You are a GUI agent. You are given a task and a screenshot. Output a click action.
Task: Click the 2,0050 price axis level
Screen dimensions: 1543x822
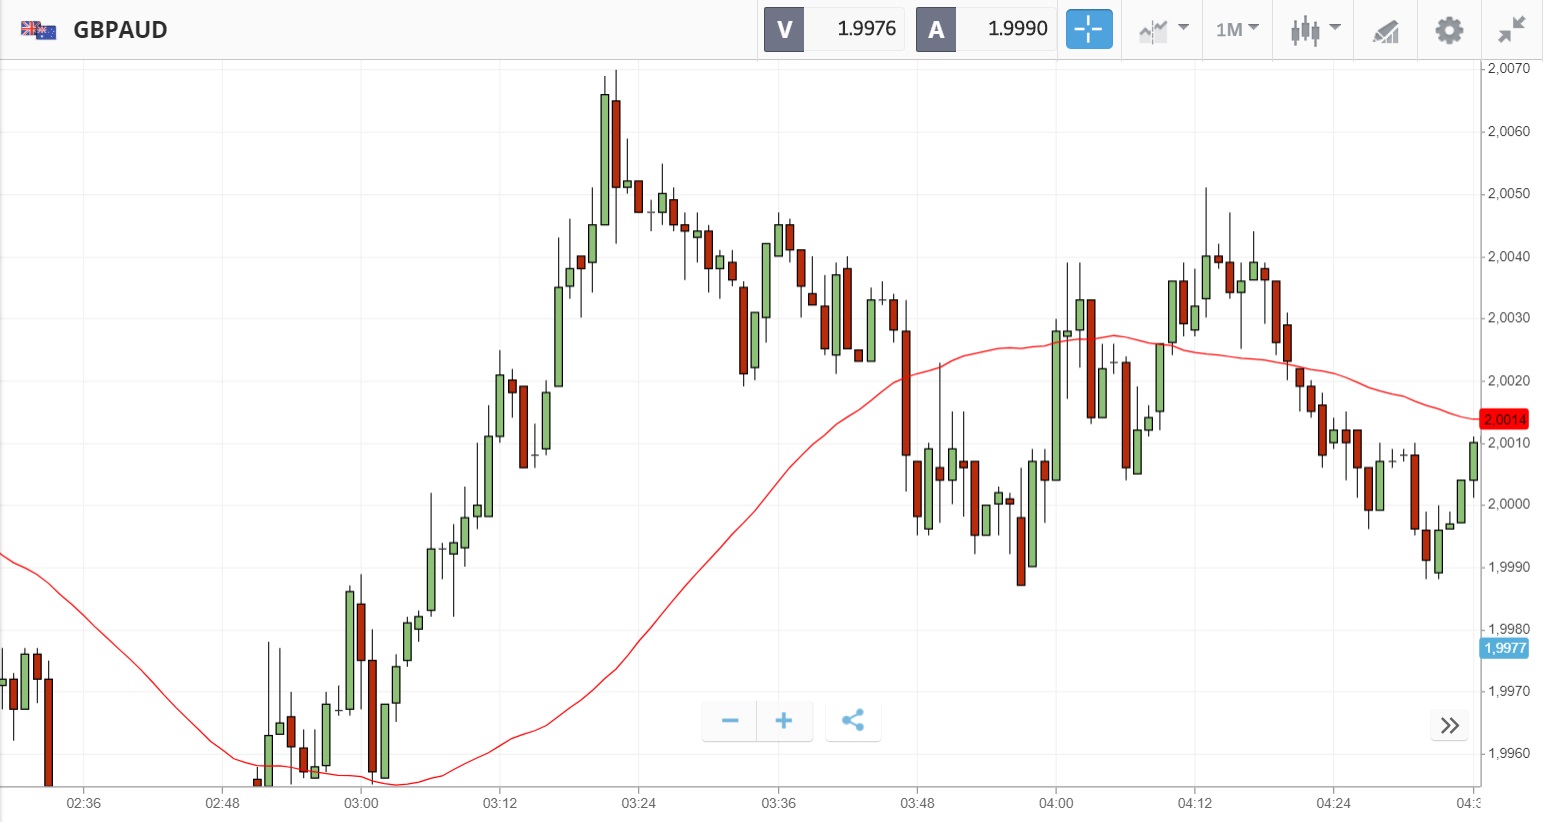click(1508, 194)
